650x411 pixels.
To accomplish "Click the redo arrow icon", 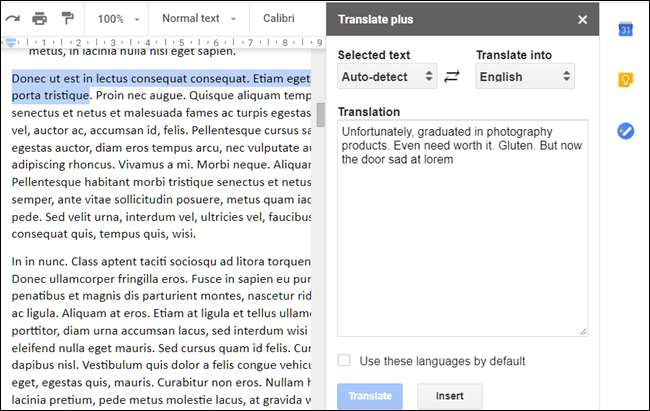I will (x=11, y=18).
